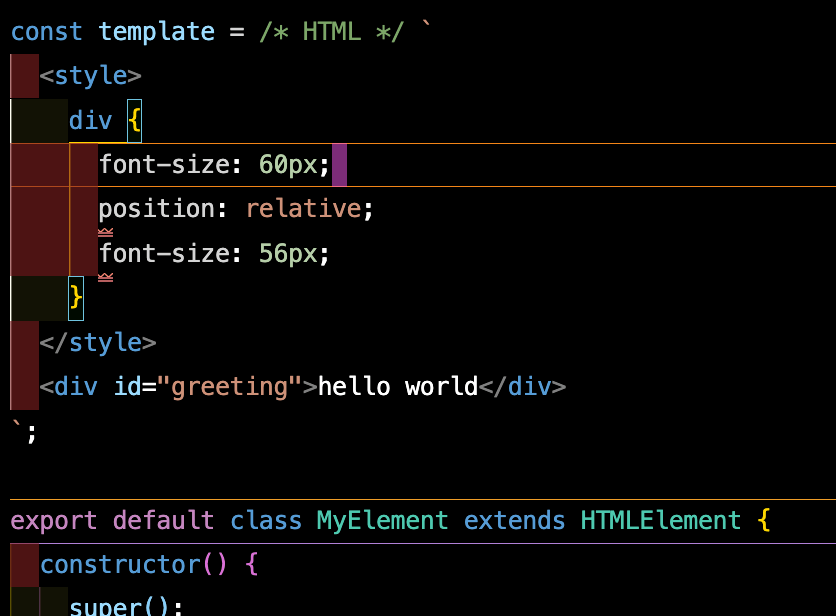This screenshot has height=616, width=836.
Task: Click the 'div' CSS selector
Action: coord(91,120)
